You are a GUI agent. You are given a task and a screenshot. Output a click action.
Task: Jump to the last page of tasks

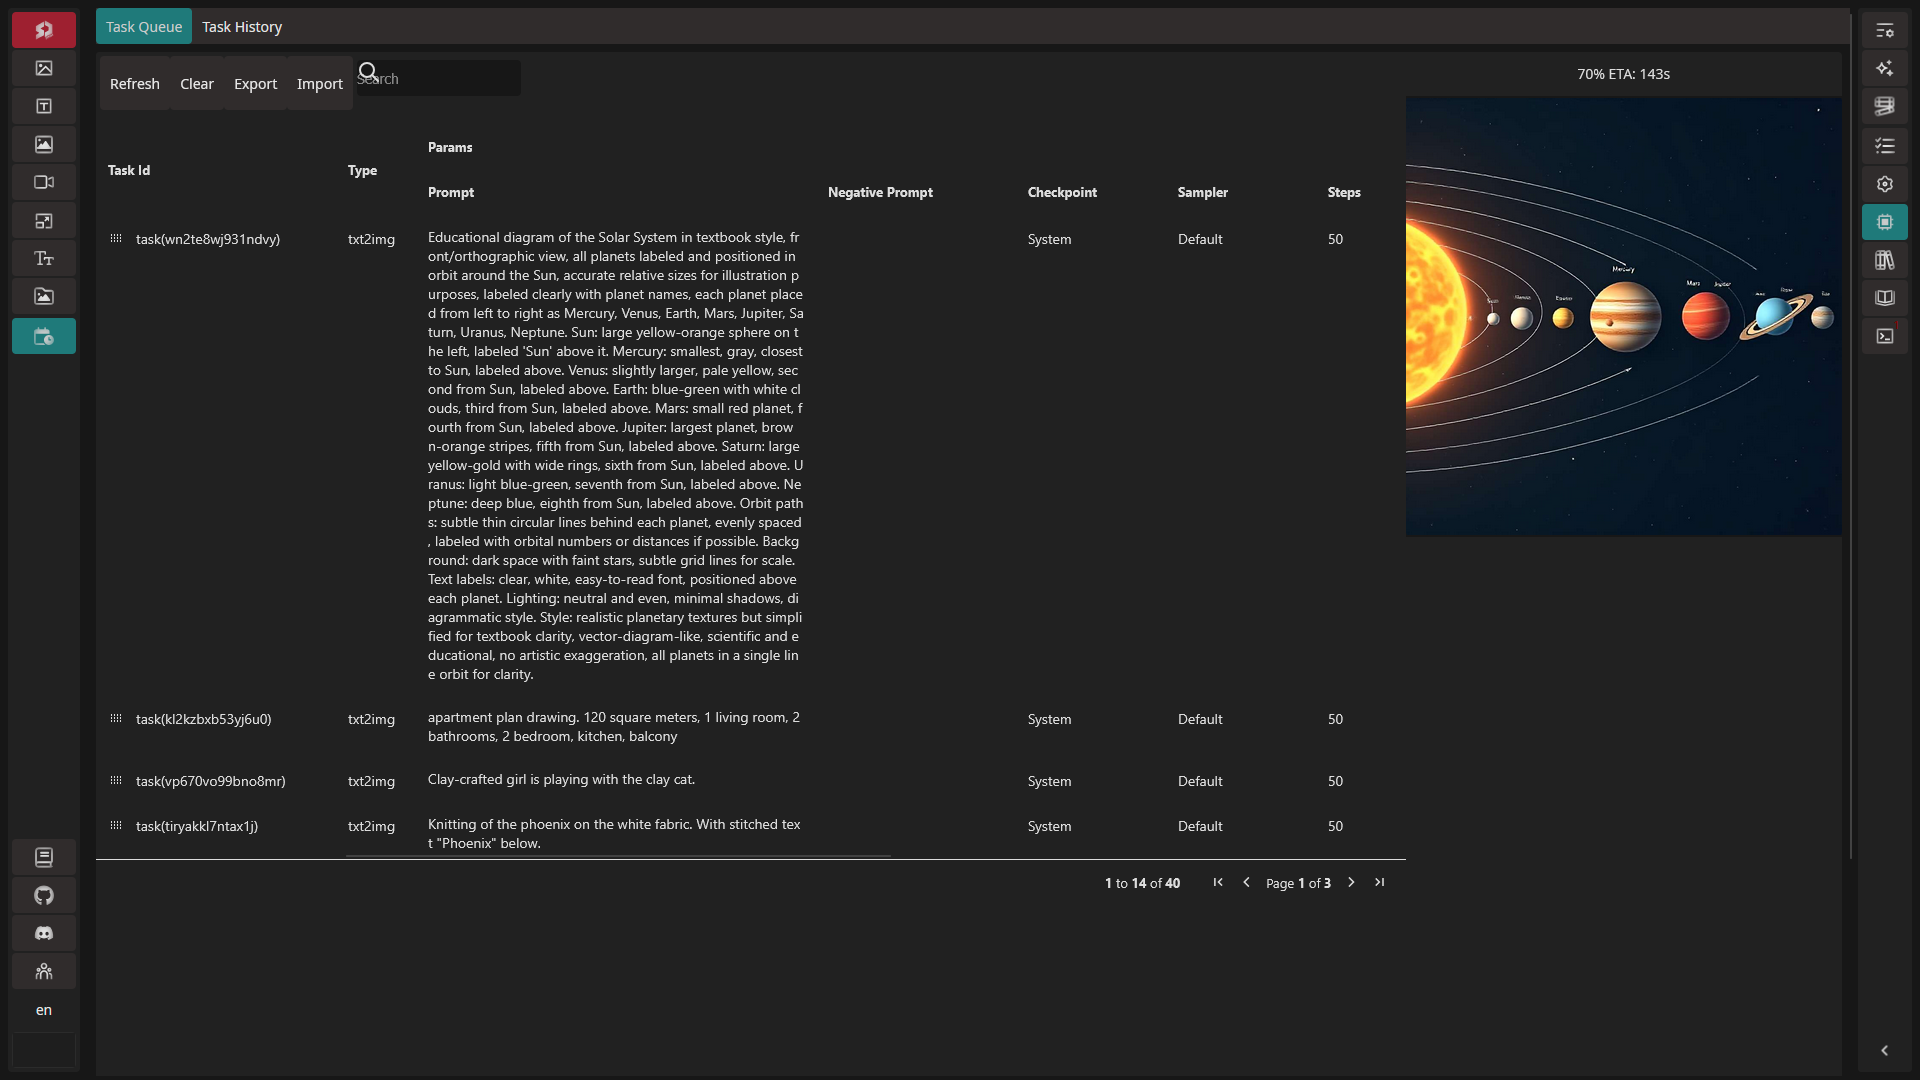pos(1380,882)
